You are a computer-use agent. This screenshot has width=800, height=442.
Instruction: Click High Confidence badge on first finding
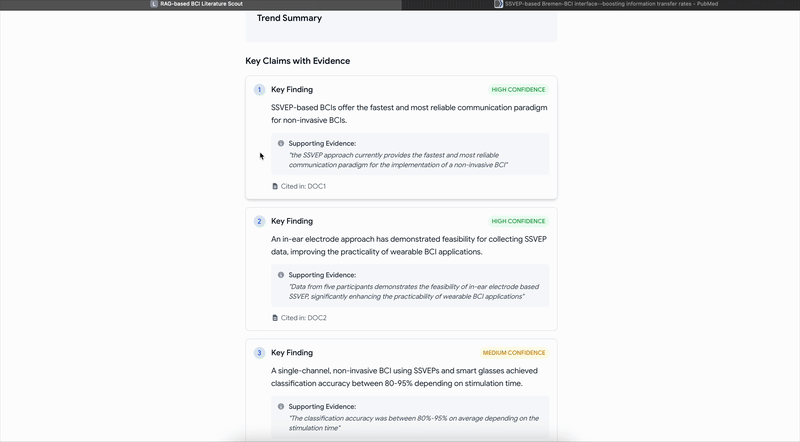pyautogui.click(x=518, y=90)
